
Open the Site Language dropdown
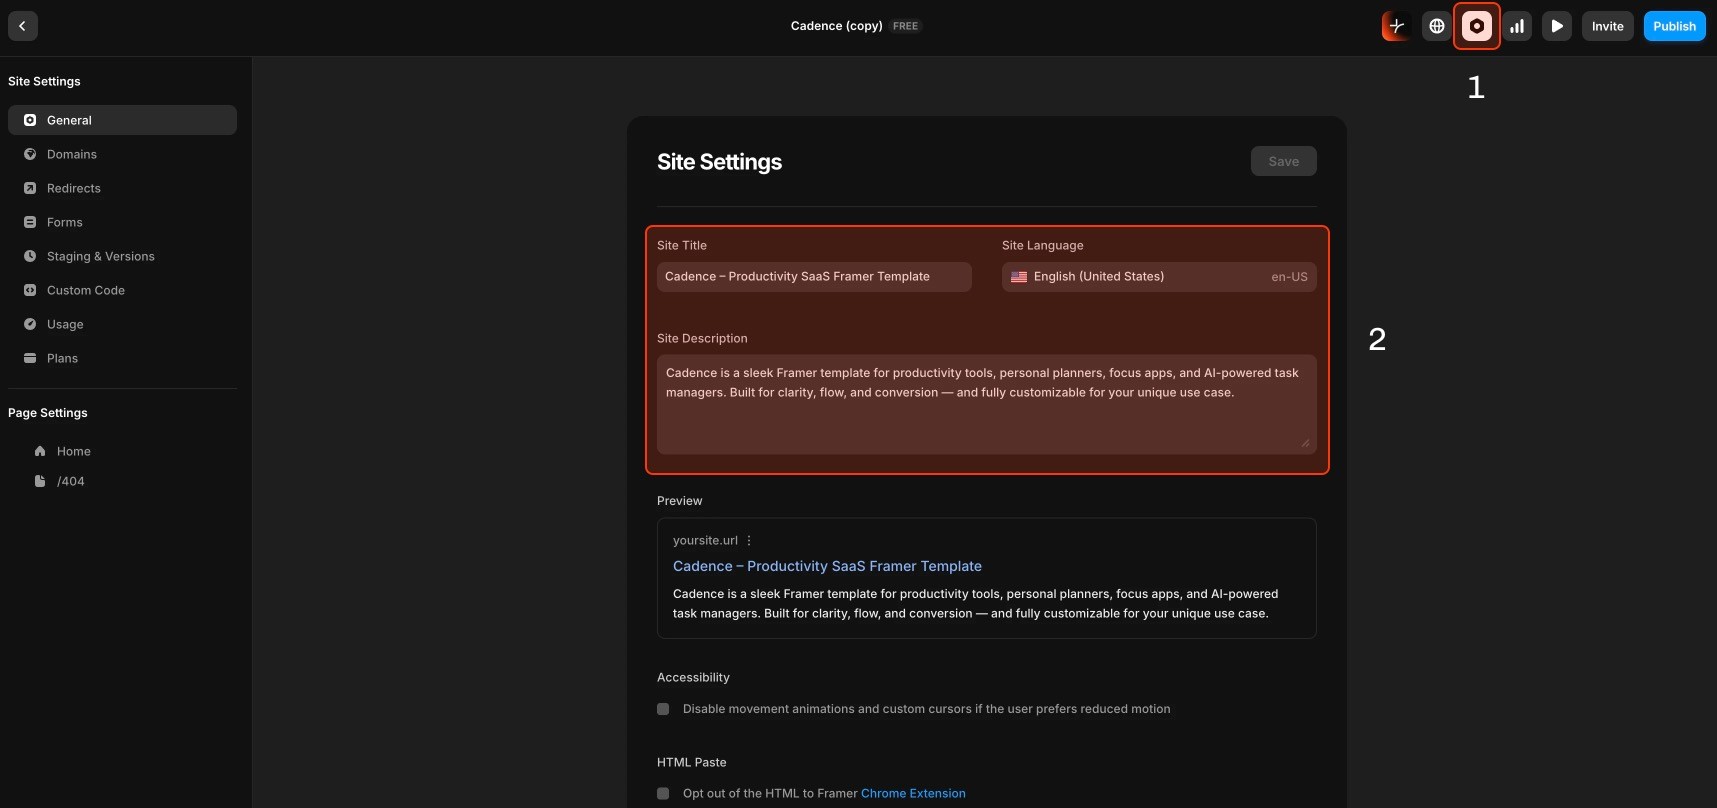[1159, 277]
